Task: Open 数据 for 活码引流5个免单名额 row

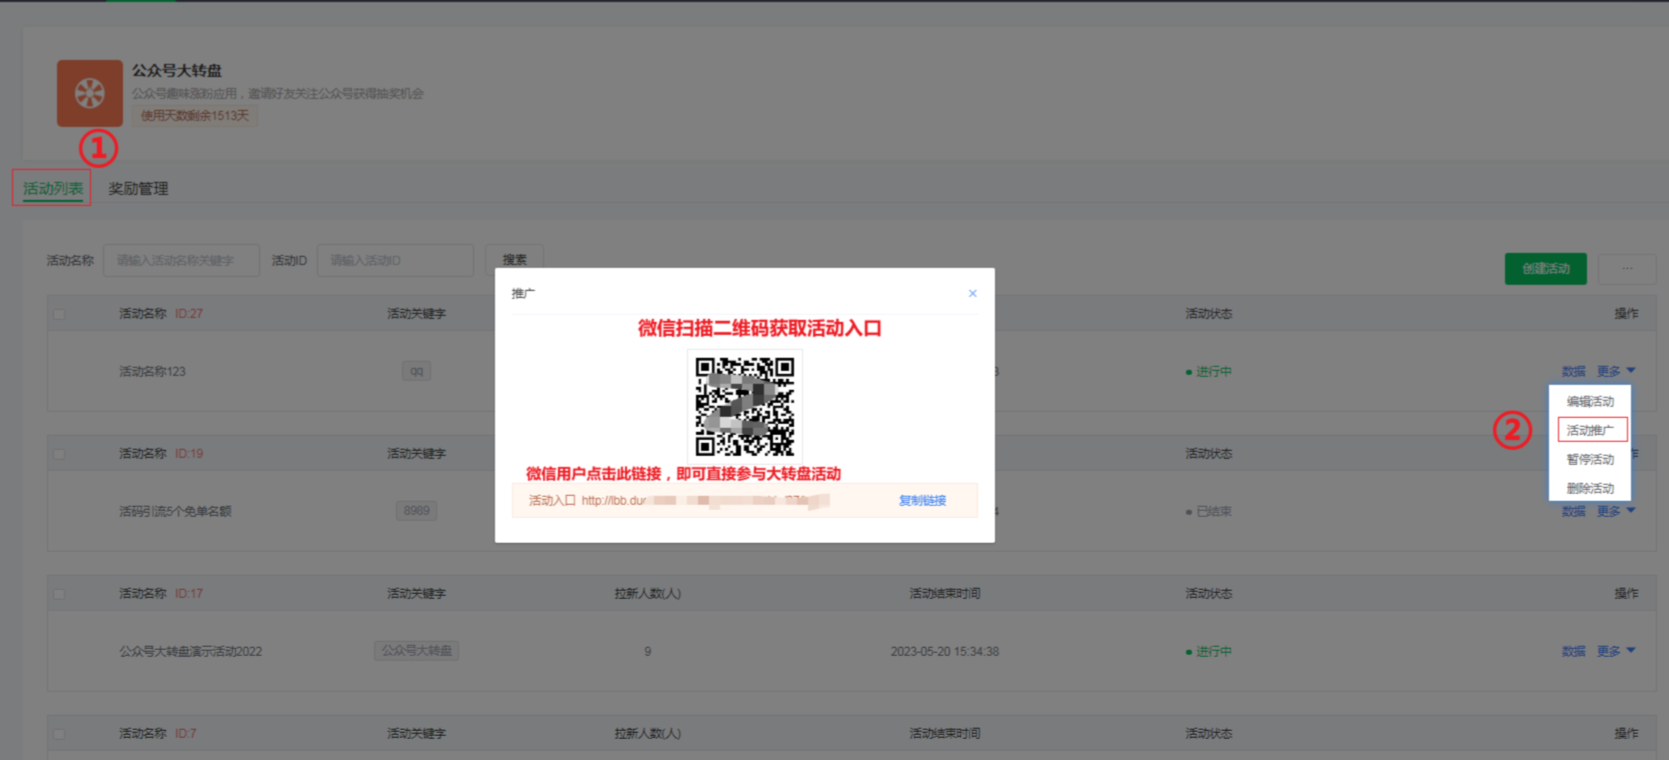Action: (1573, 511)
